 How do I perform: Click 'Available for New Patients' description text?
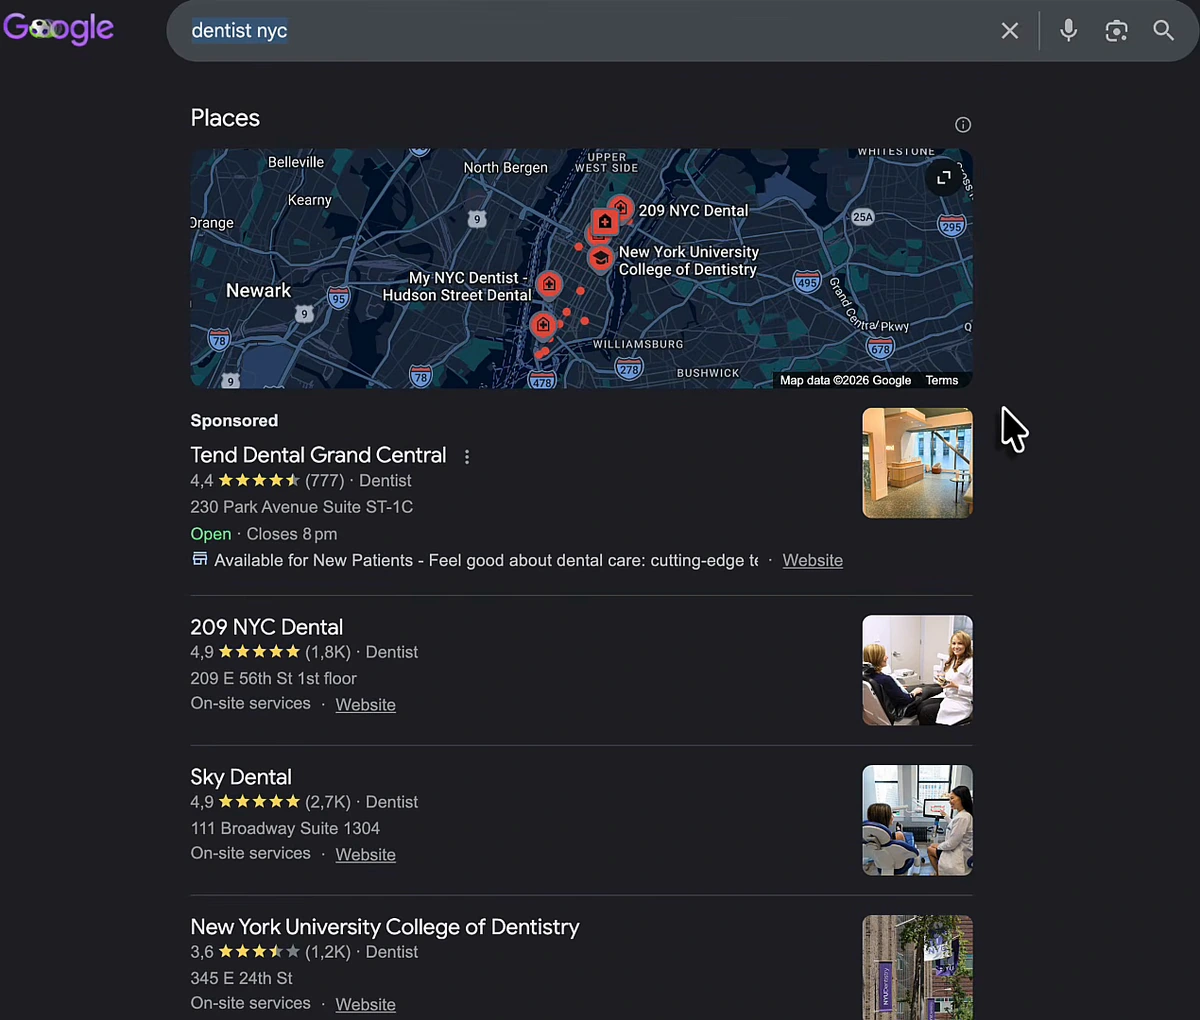point(486,561)
